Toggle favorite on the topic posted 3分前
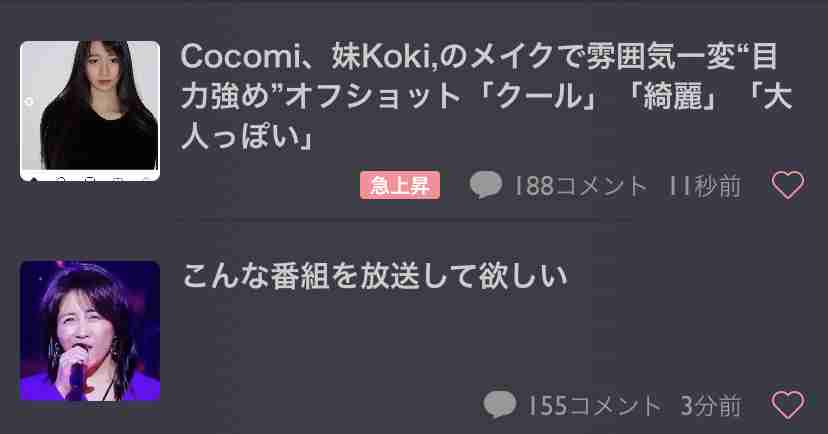Image resolution: width=828 pixels, height=434 pixels. click(x=788, y=405)
